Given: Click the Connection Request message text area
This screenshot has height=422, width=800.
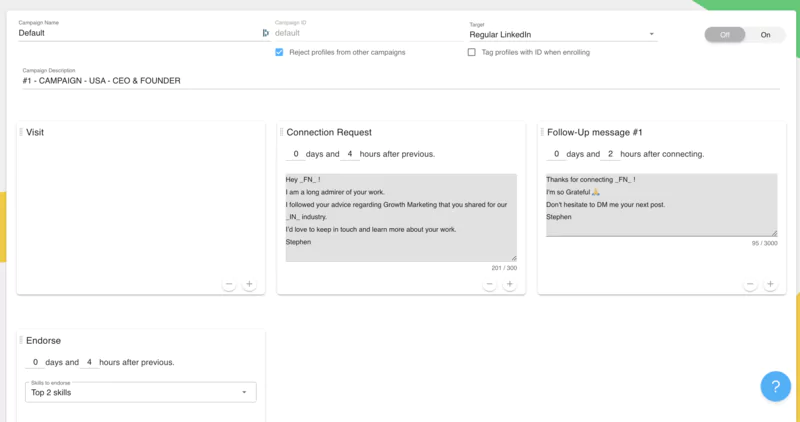Looking at the screenshot, I should click(x=400, y=217).
